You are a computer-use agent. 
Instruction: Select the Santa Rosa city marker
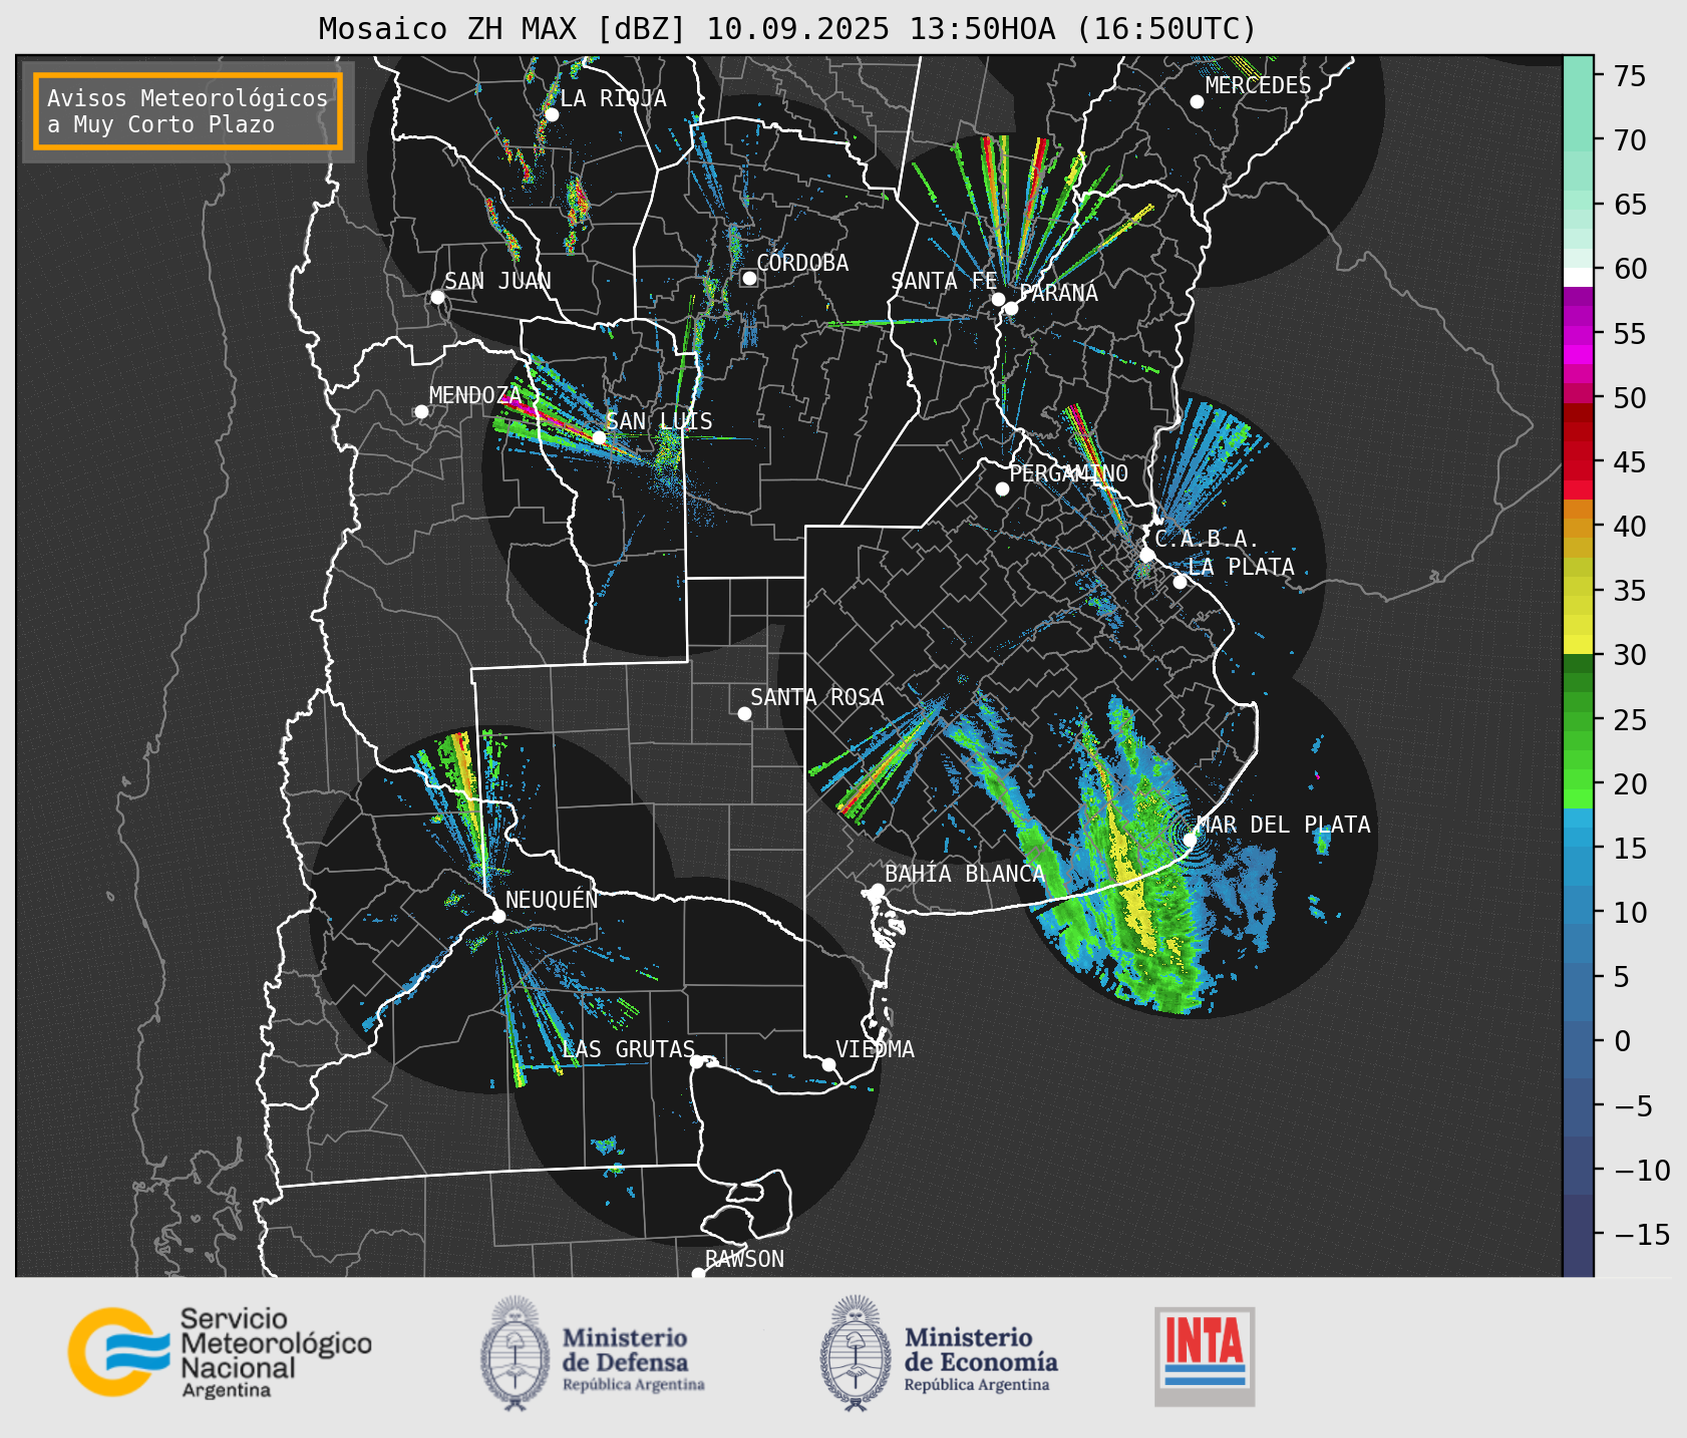tap(744, 713)
